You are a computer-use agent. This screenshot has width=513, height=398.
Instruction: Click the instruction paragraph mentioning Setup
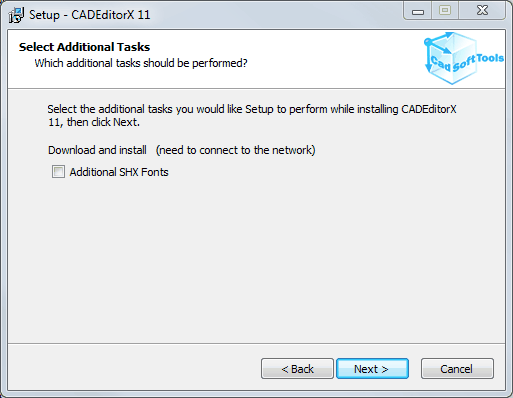[x=252, y=115]
